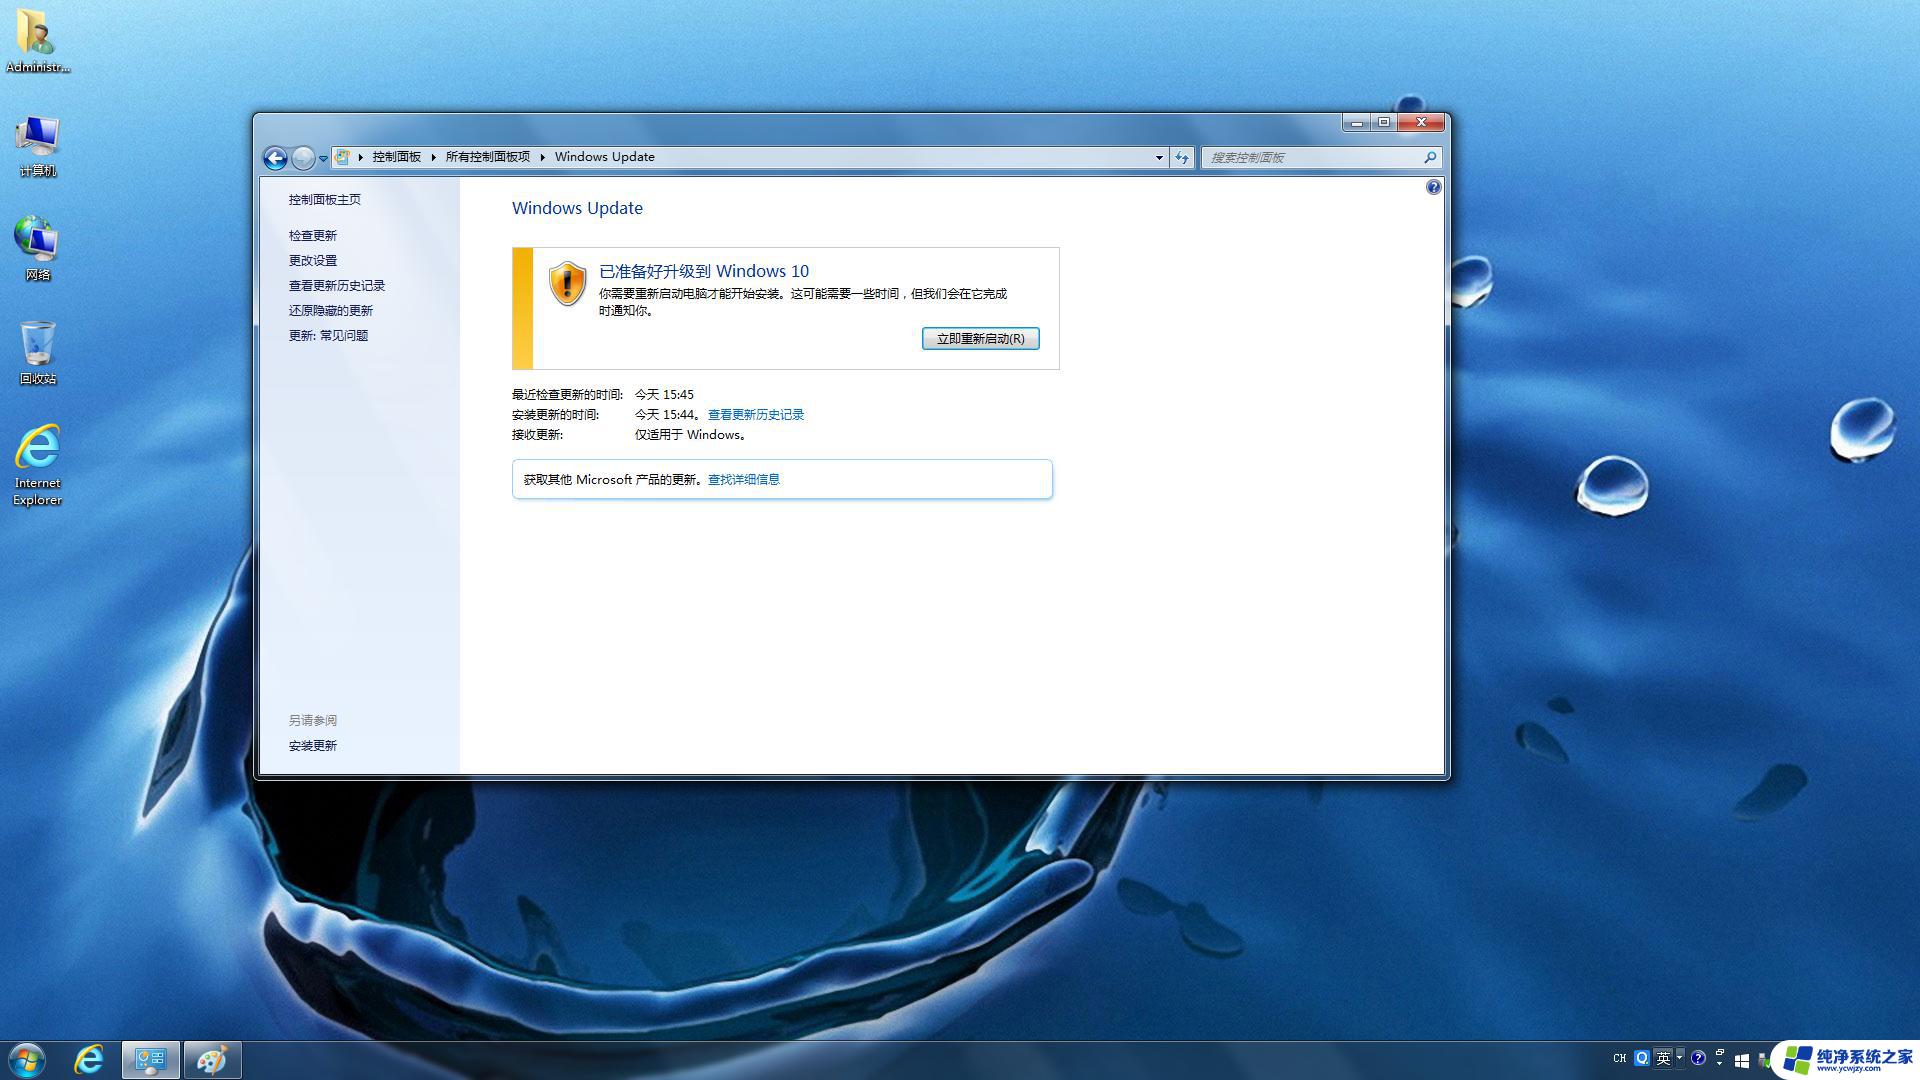Click 检查更新 in the sidebar
Viewport: 1920px width, 1080px height.
313,236
